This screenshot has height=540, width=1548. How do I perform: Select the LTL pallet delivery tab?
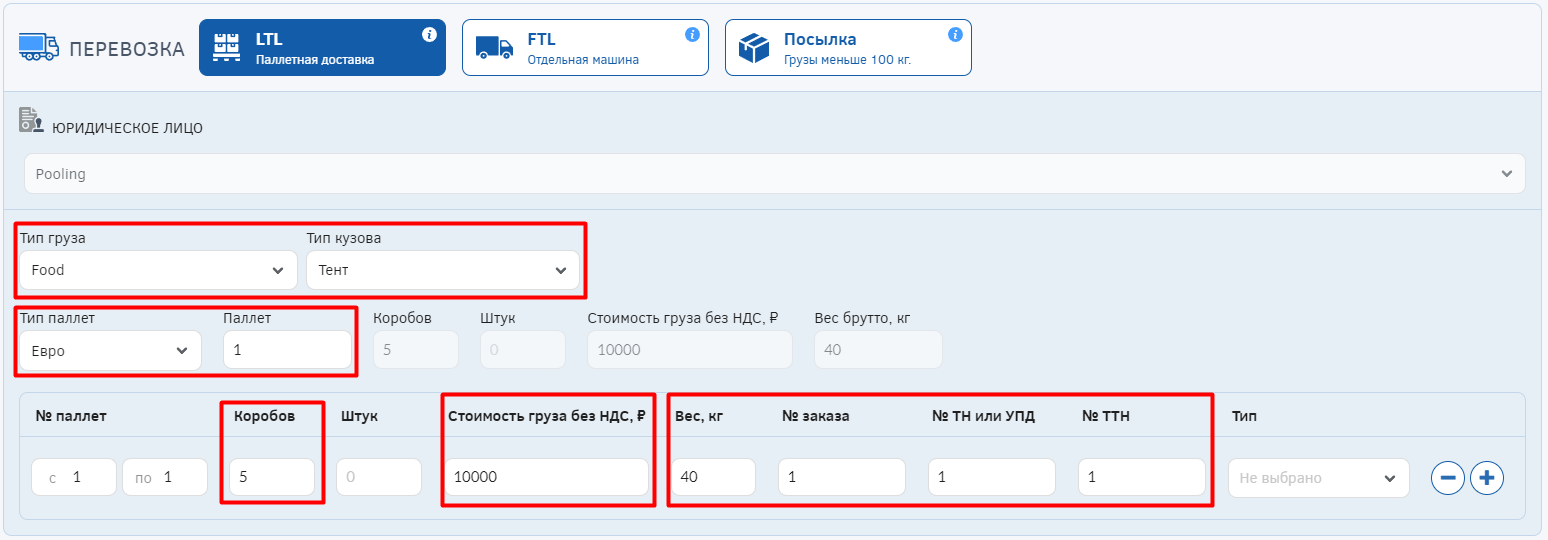321,48
